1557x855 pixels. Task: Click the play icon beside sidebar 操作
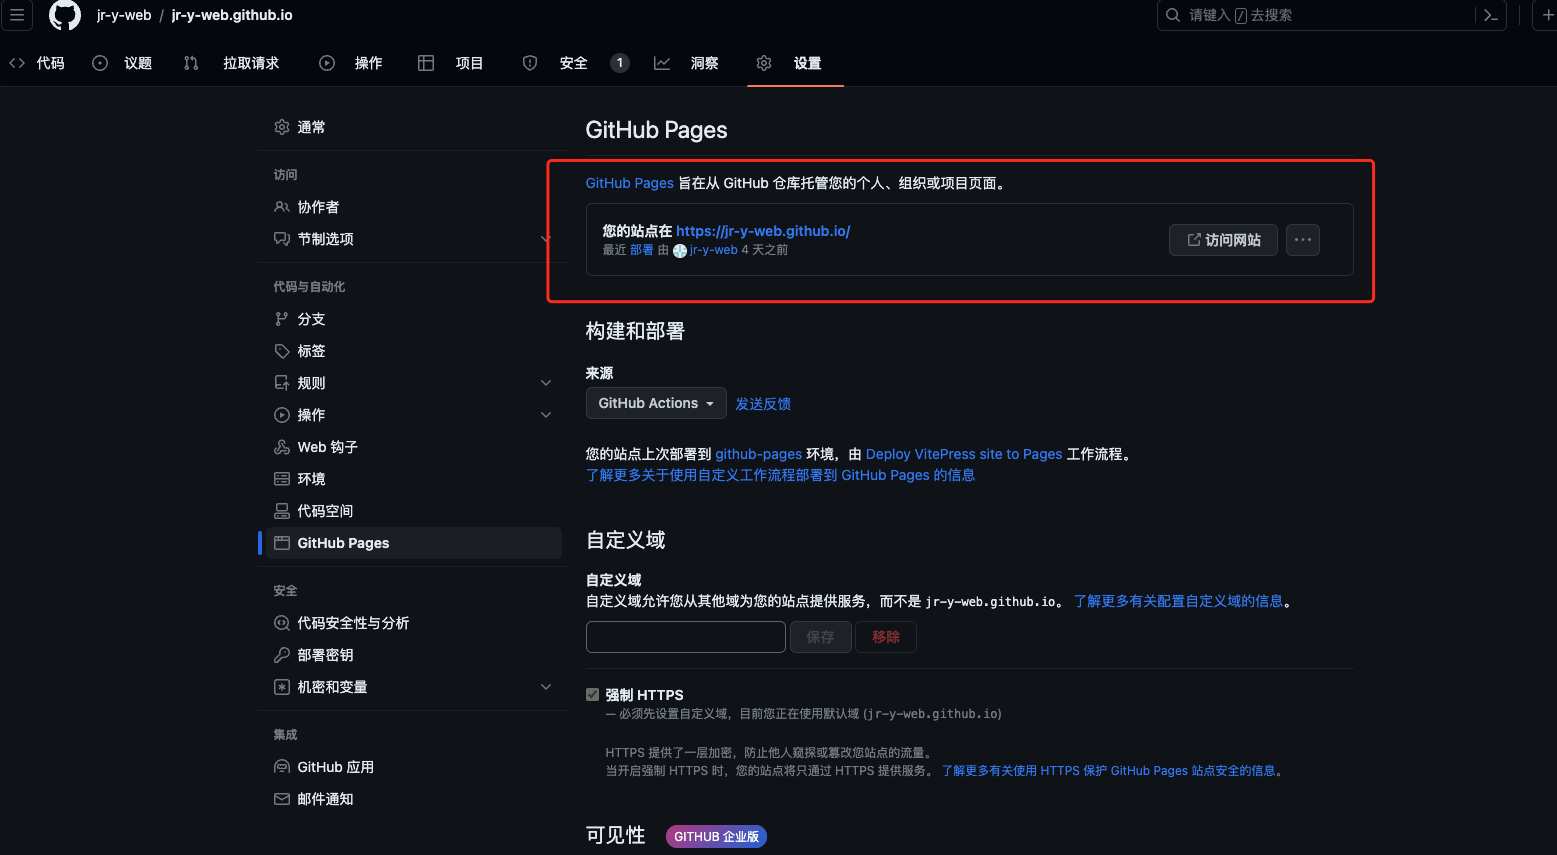coord(282,415)
